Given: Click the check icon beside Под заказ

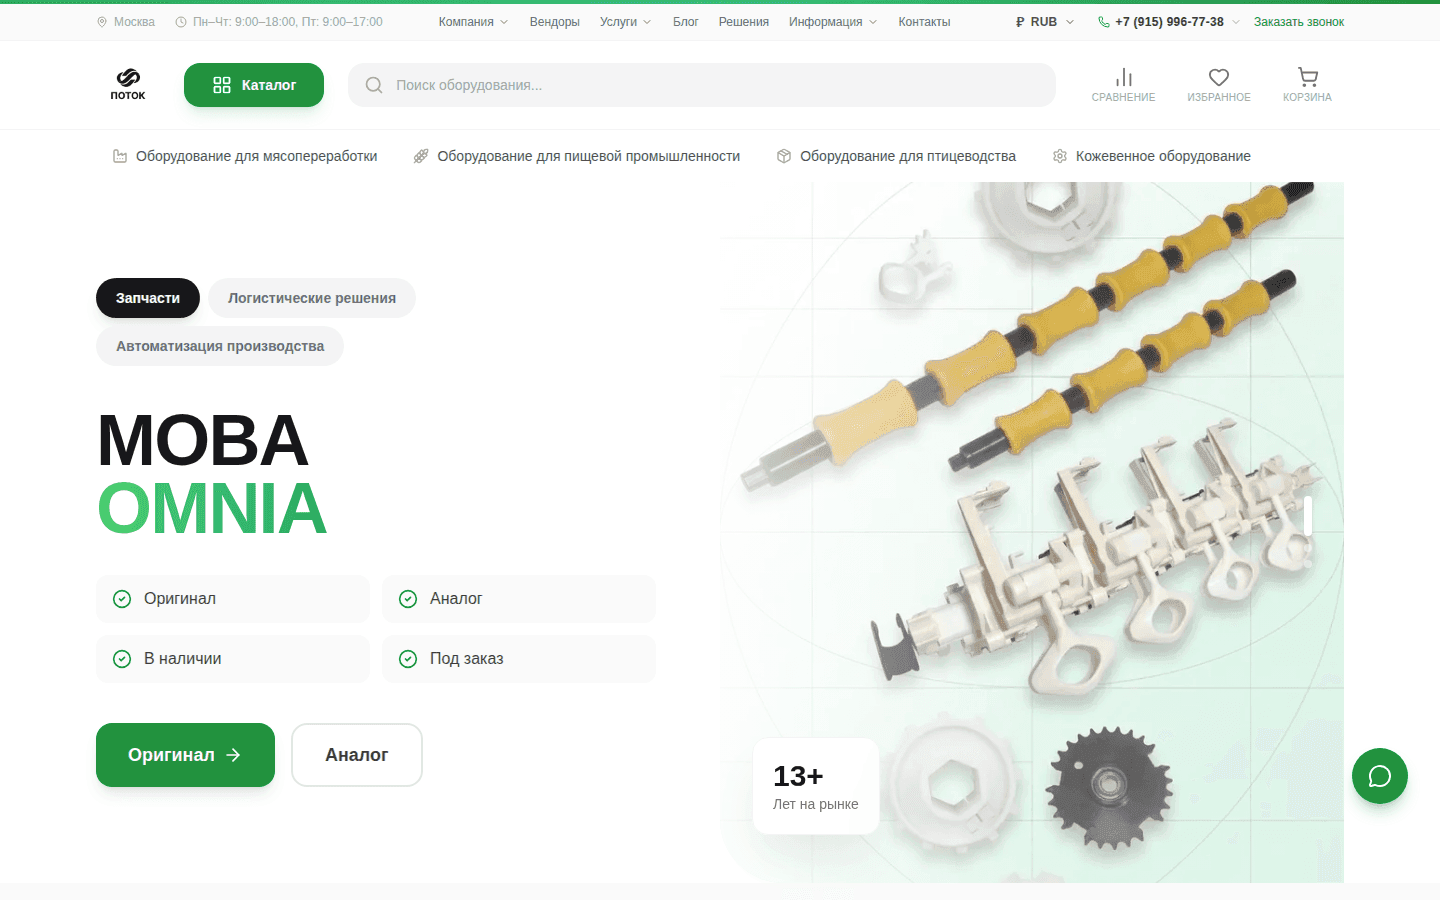Looking at the screenshot, I should (x=408, y=659).
